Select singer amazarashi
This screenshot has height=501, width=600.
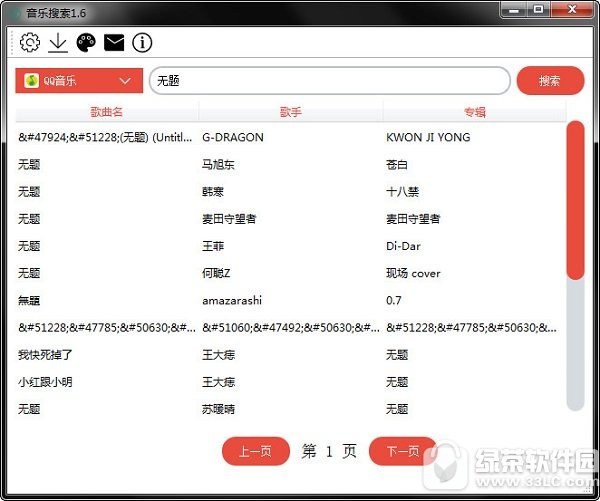(x=232, y=300)
